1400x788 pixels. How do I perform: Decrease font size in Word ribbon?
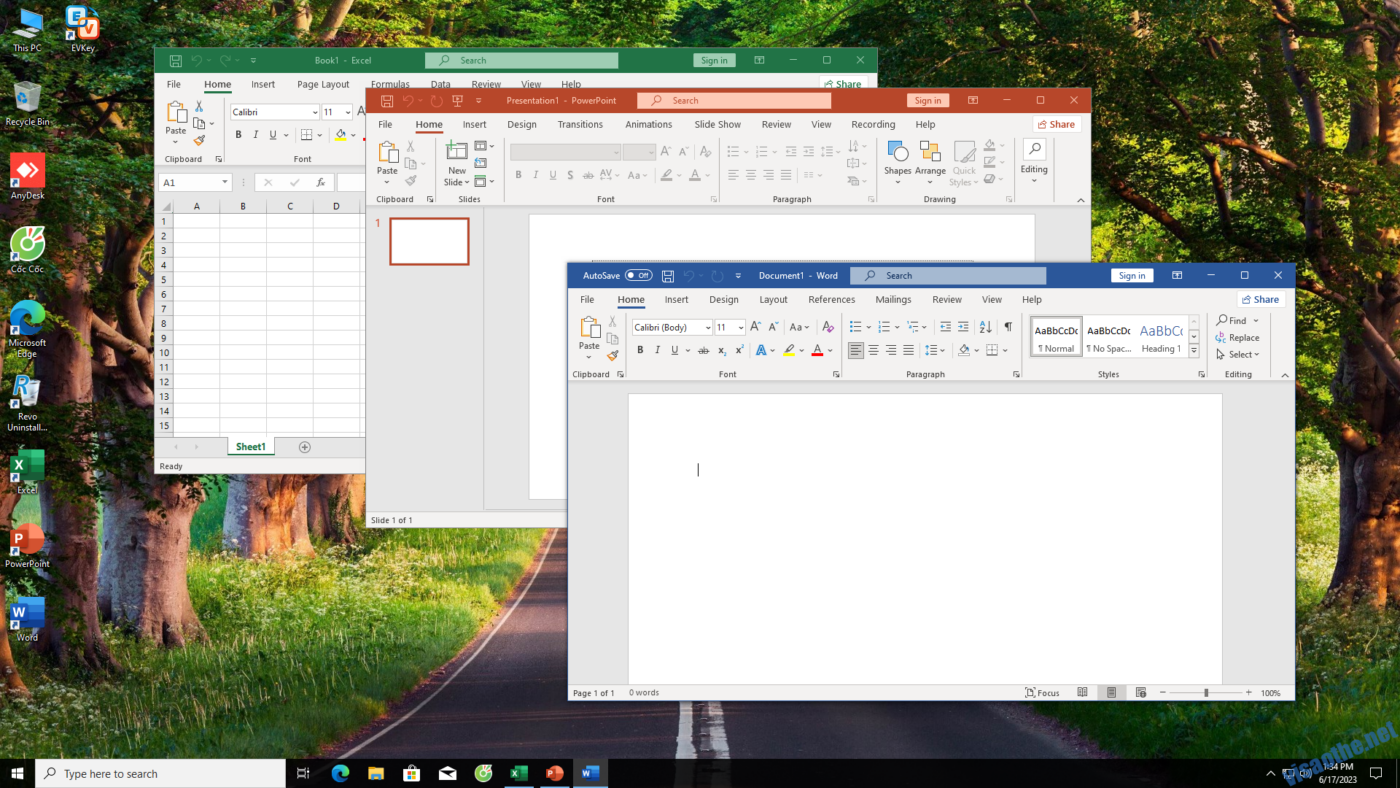(773, 327)
